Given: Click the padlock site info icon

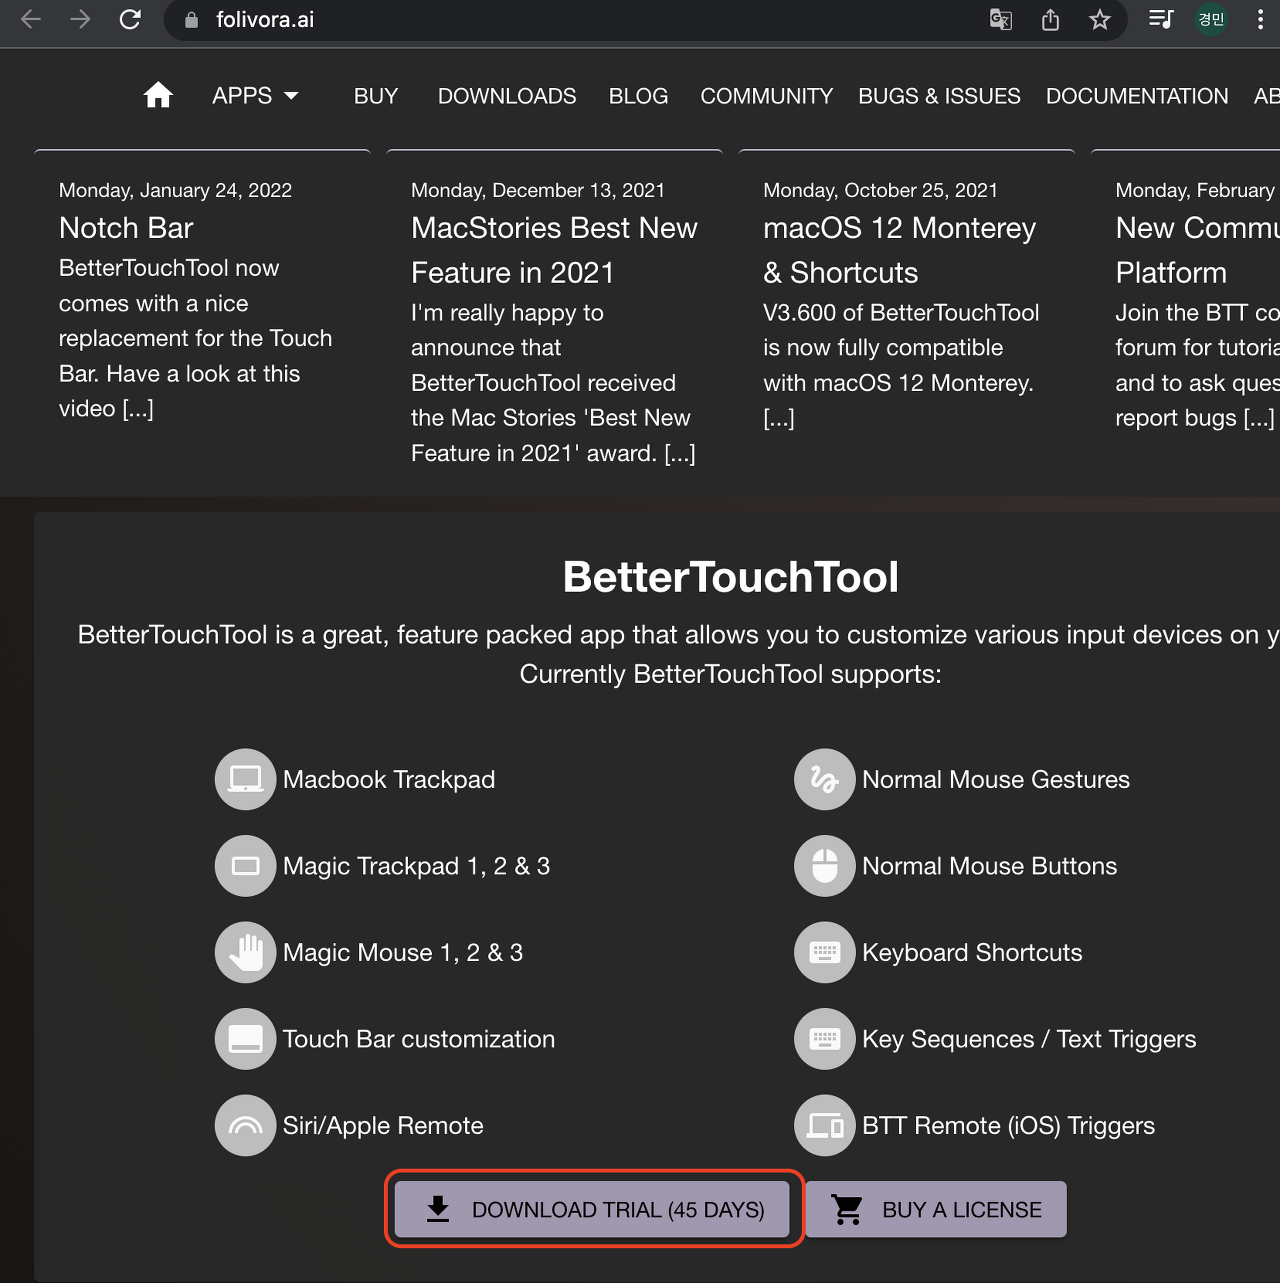Looking at the screenshot, I should pos(191,20).
